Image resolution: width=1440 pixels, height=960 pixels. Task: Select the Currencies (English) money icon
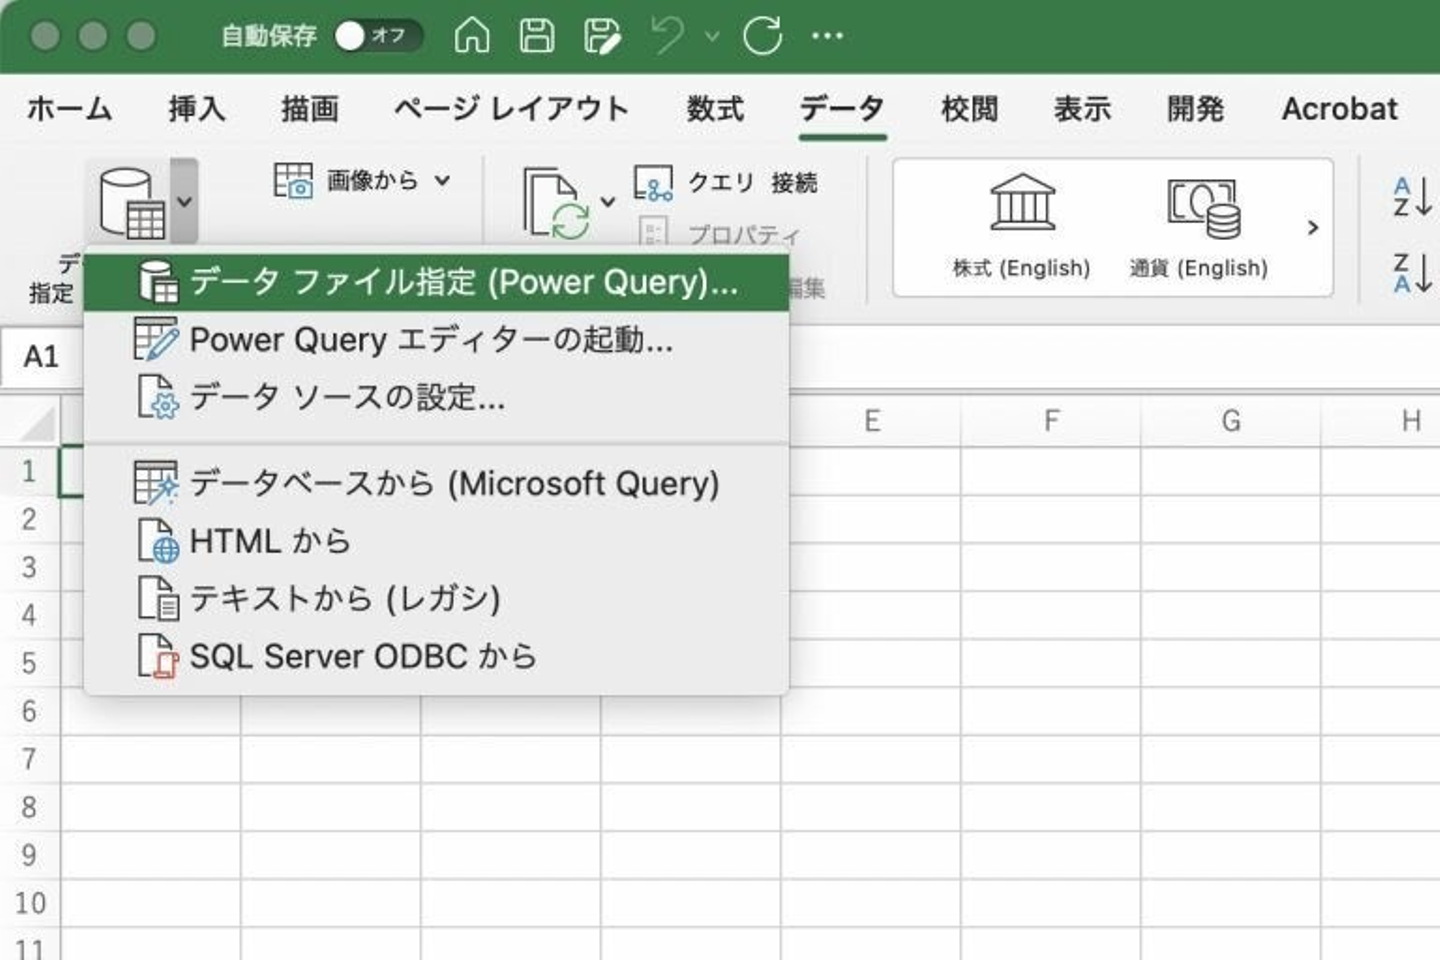point(1203,208)
